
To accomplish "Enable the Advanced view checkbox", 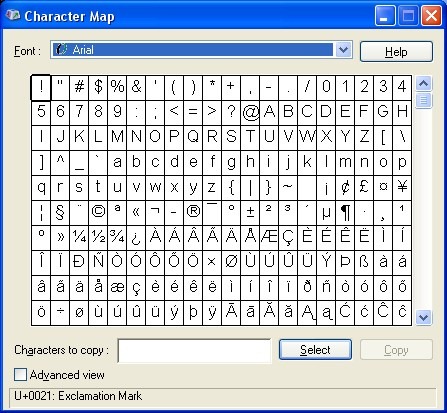I will [x=20, y=375].
